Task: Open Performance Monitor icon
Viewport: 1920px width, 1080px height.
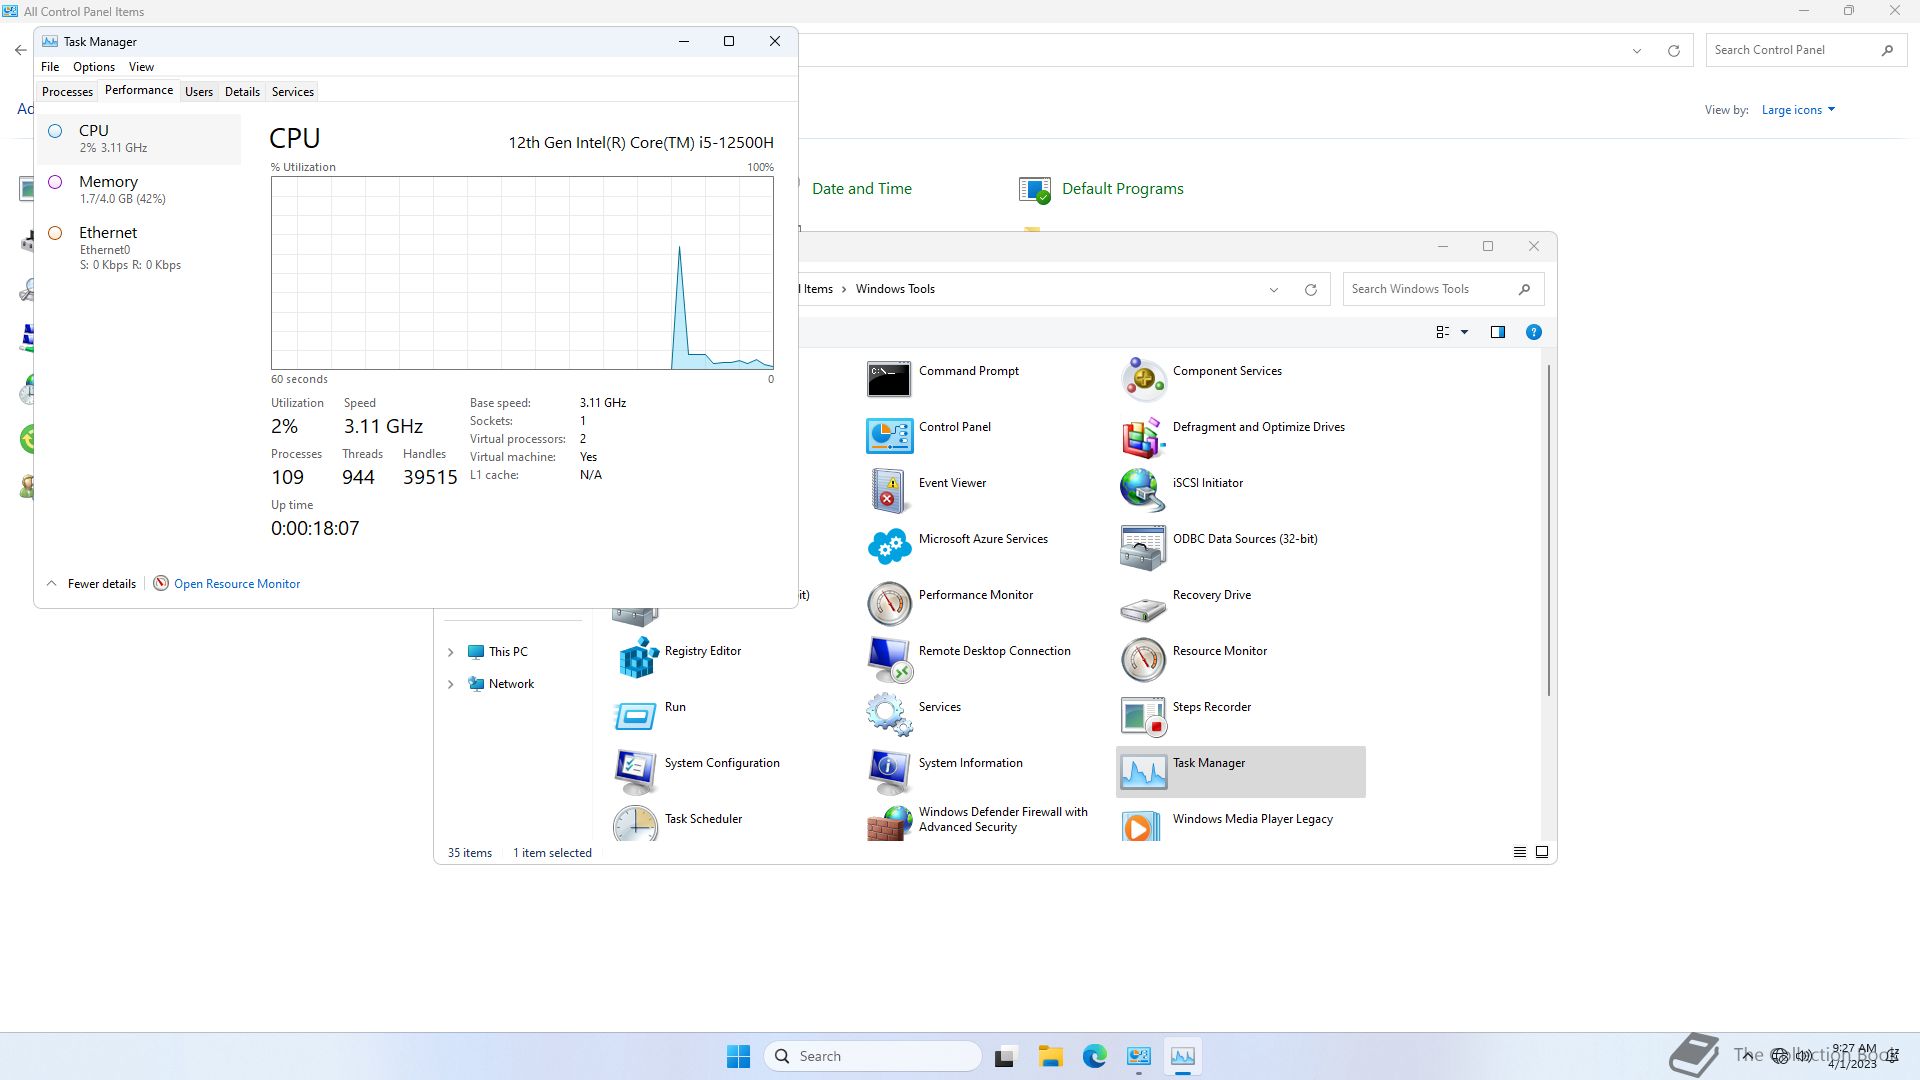Action: (x=888, y=603)
